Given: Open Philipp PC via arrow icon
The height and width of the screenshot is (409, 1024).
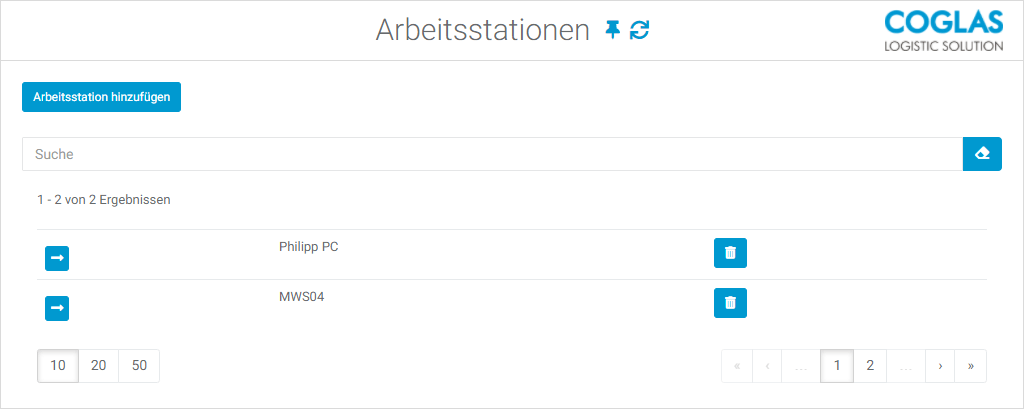Looking at the screenshot, I should [57, 258].
